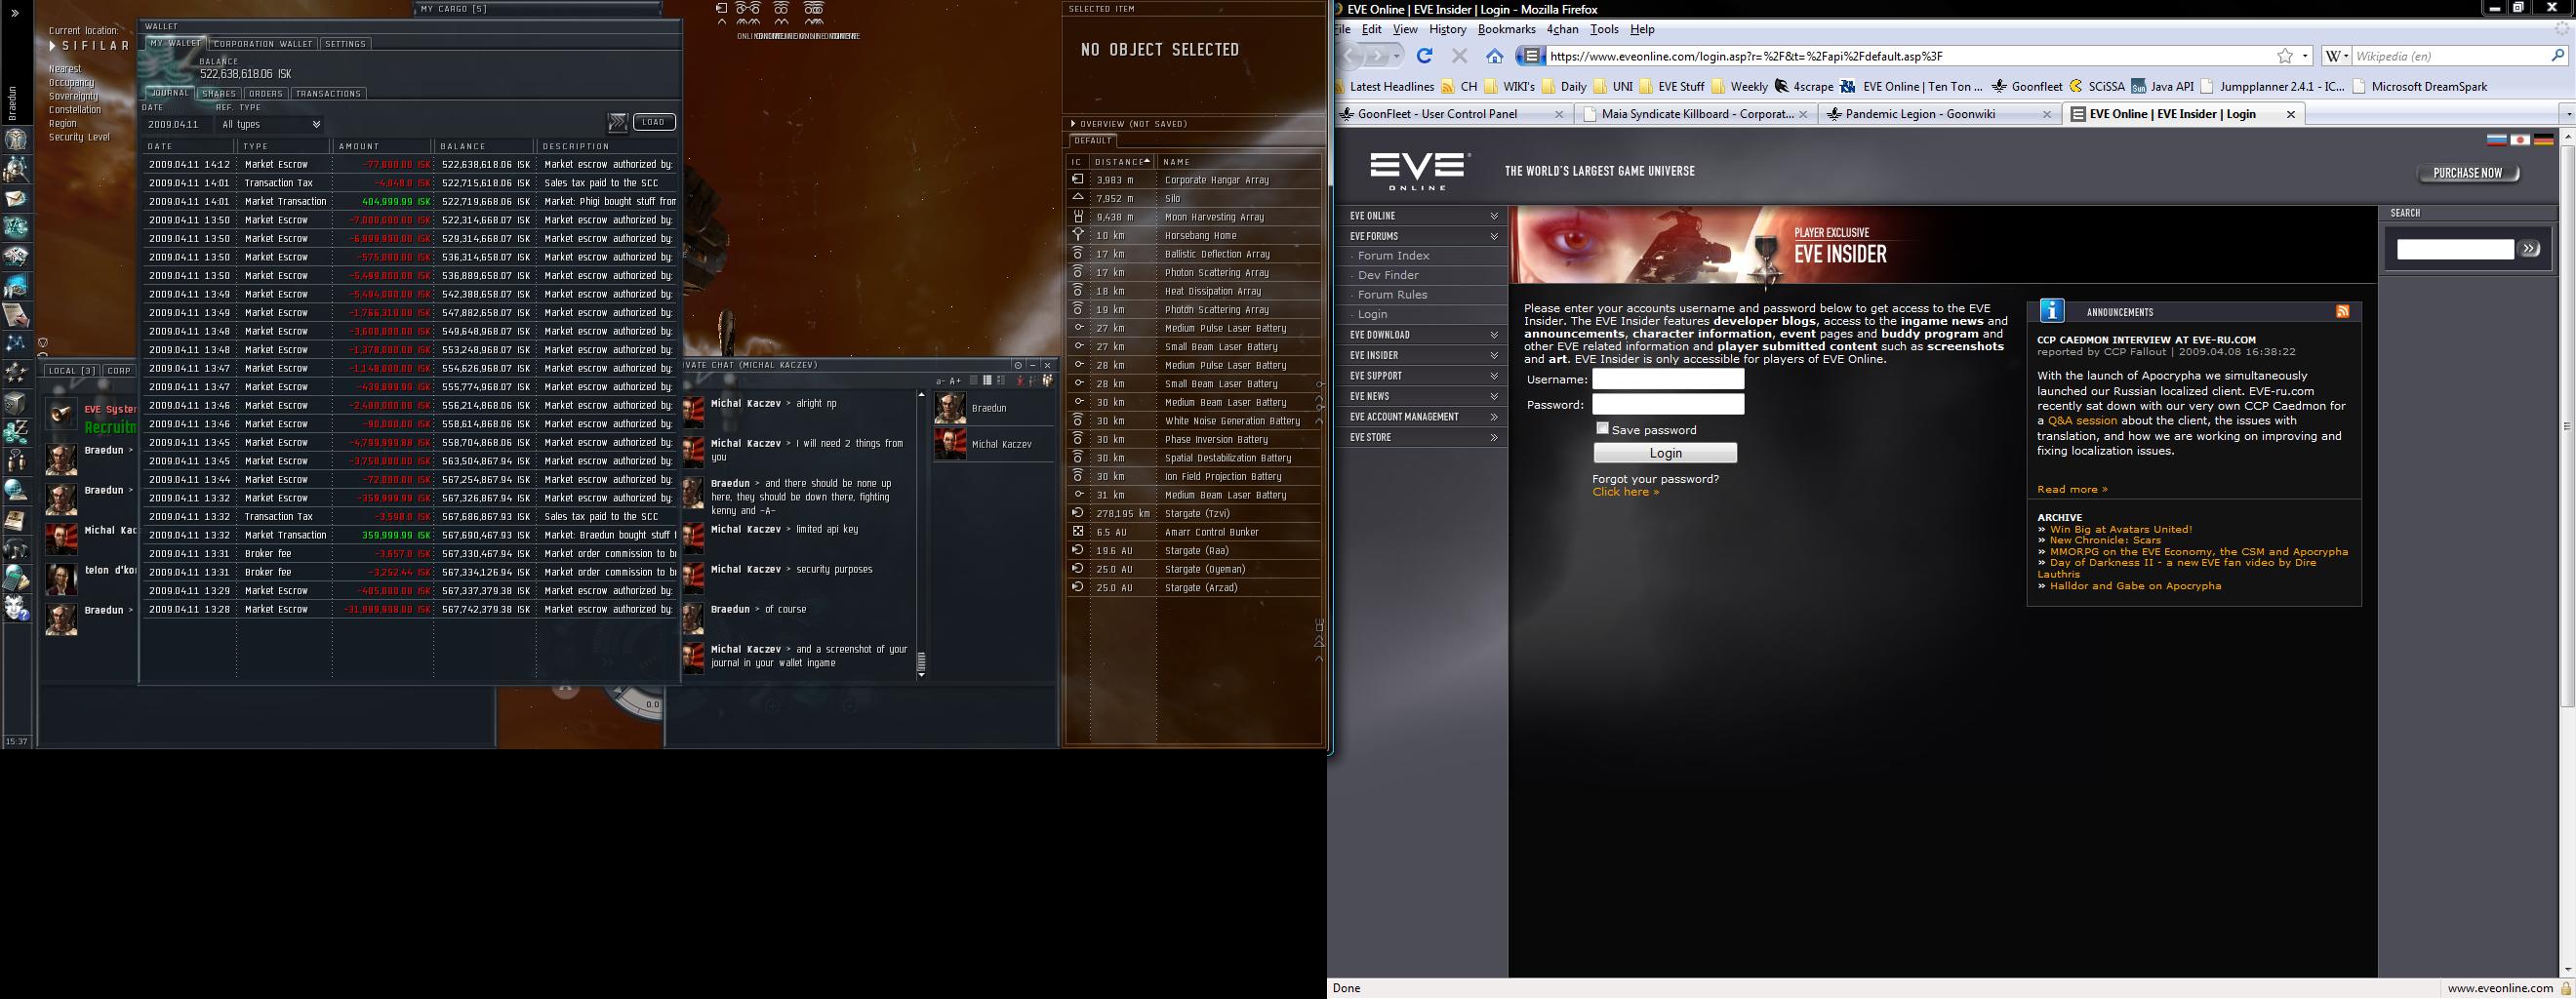Open the wallet Orders tab
Screen dimensions: 2576x999
point(265,94)
